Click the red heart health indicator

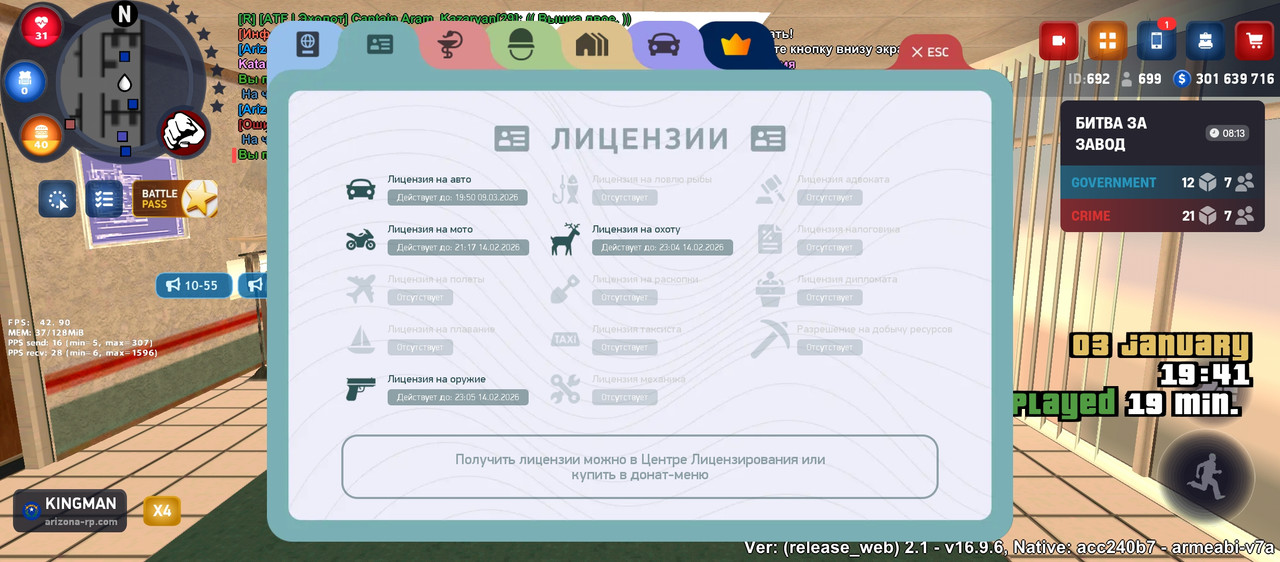pyautogui.click(x=41, y=27)
